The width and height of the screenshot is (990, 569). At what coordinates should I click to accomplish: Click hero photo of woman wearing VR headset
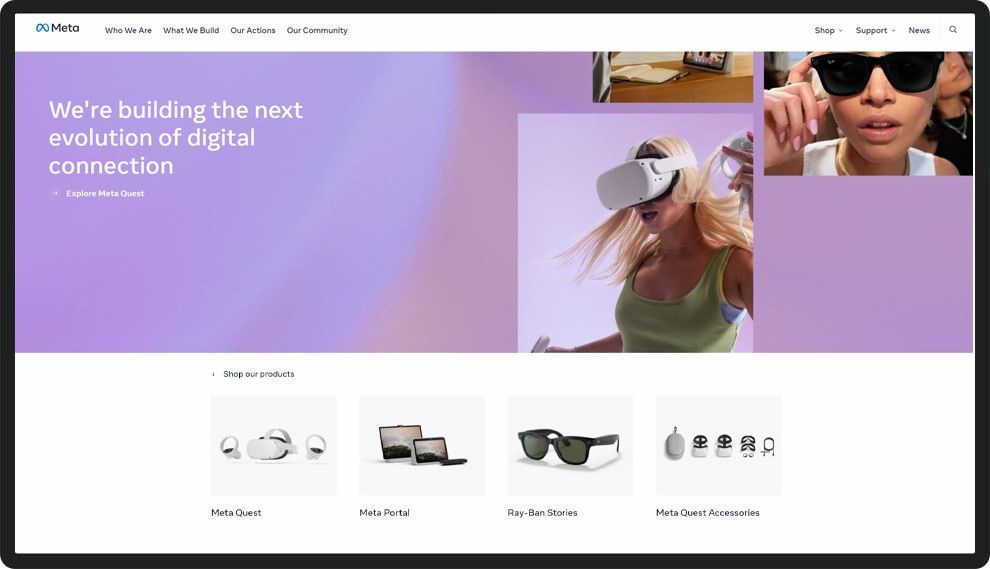pos(635,233)
